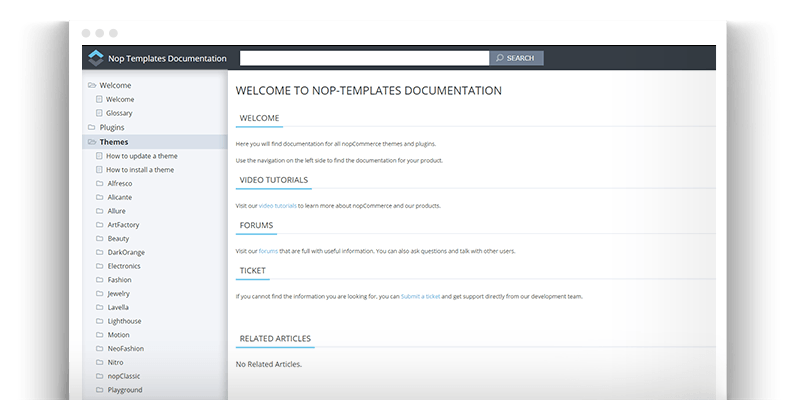Open the Motion theme entry

coord(119,335)
